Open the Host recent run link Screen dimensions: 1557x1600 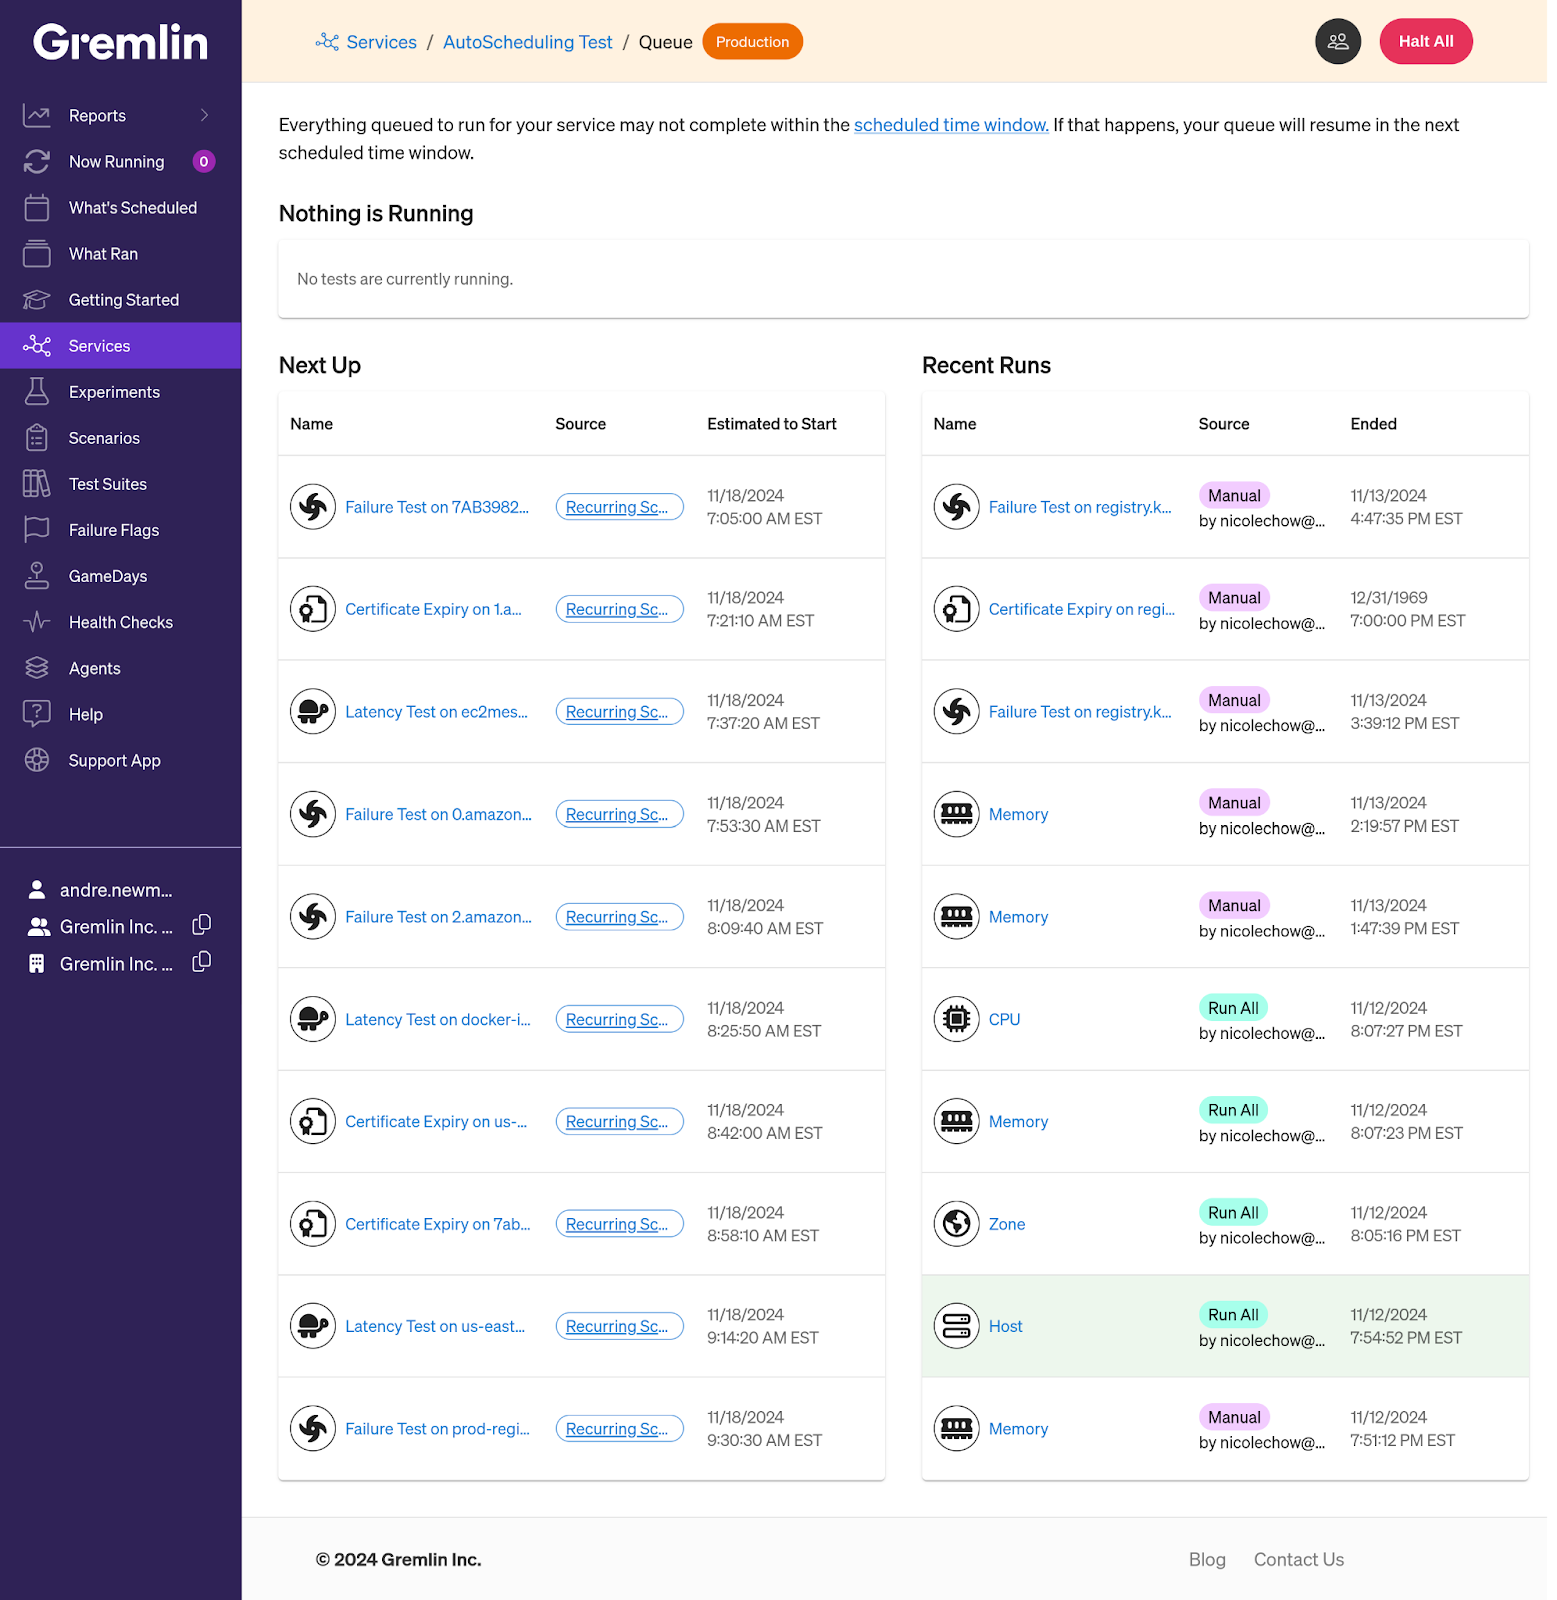tap(1005, 1327)
